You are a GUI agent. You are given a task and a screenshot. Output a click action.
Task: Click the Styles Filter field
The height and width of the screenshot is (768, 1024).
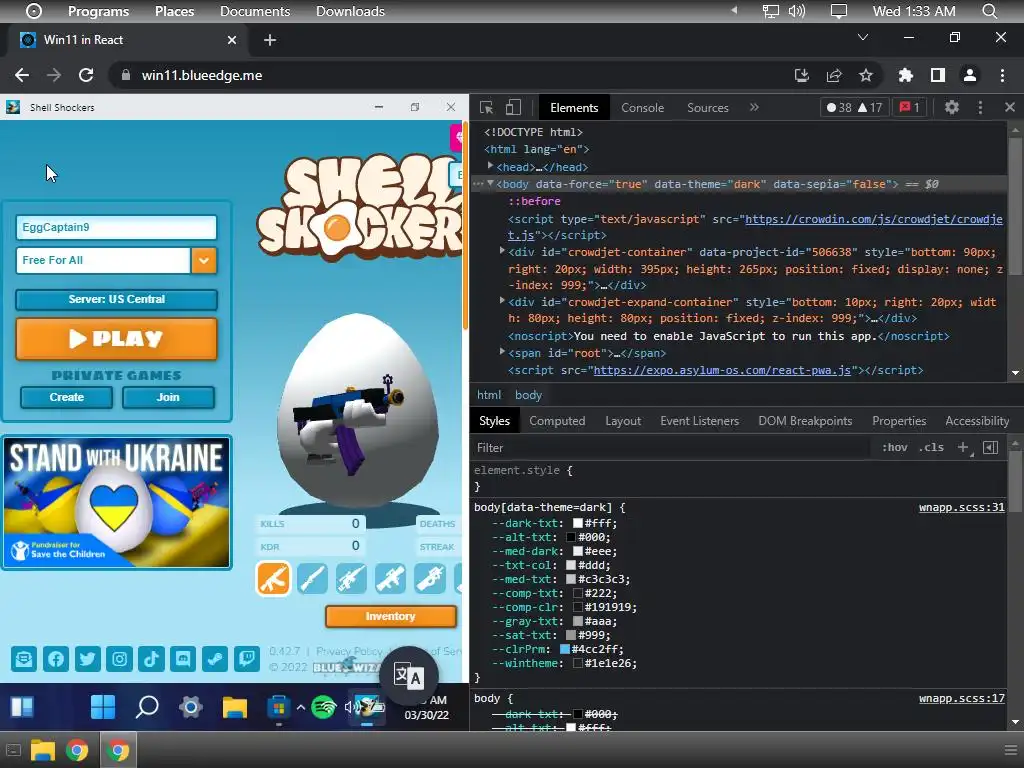tap(673, 447)
